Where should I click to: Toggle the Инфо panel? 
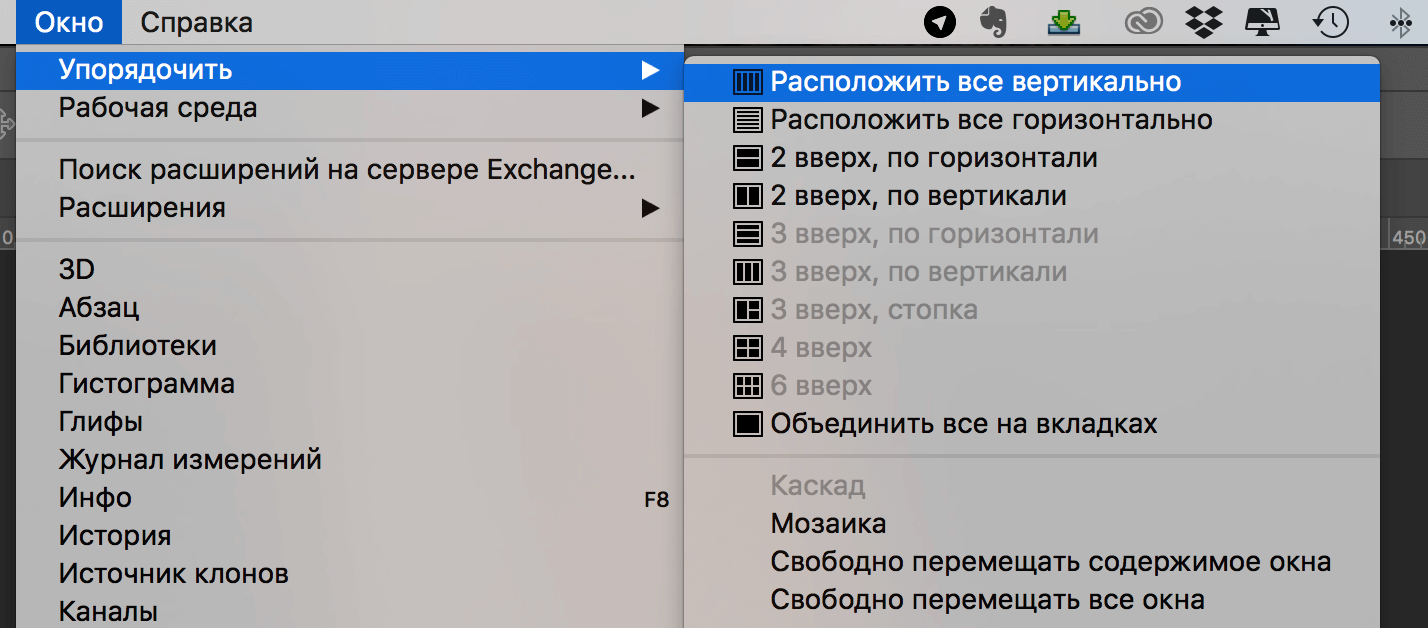[x=95, y=498]
